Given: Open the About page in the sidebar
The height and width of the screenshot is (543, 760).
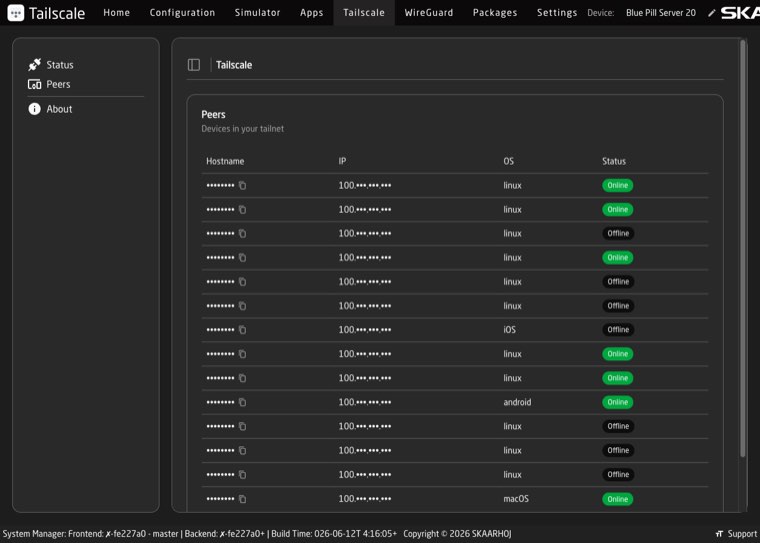Looking at the screenshot, I should (59, 109).
